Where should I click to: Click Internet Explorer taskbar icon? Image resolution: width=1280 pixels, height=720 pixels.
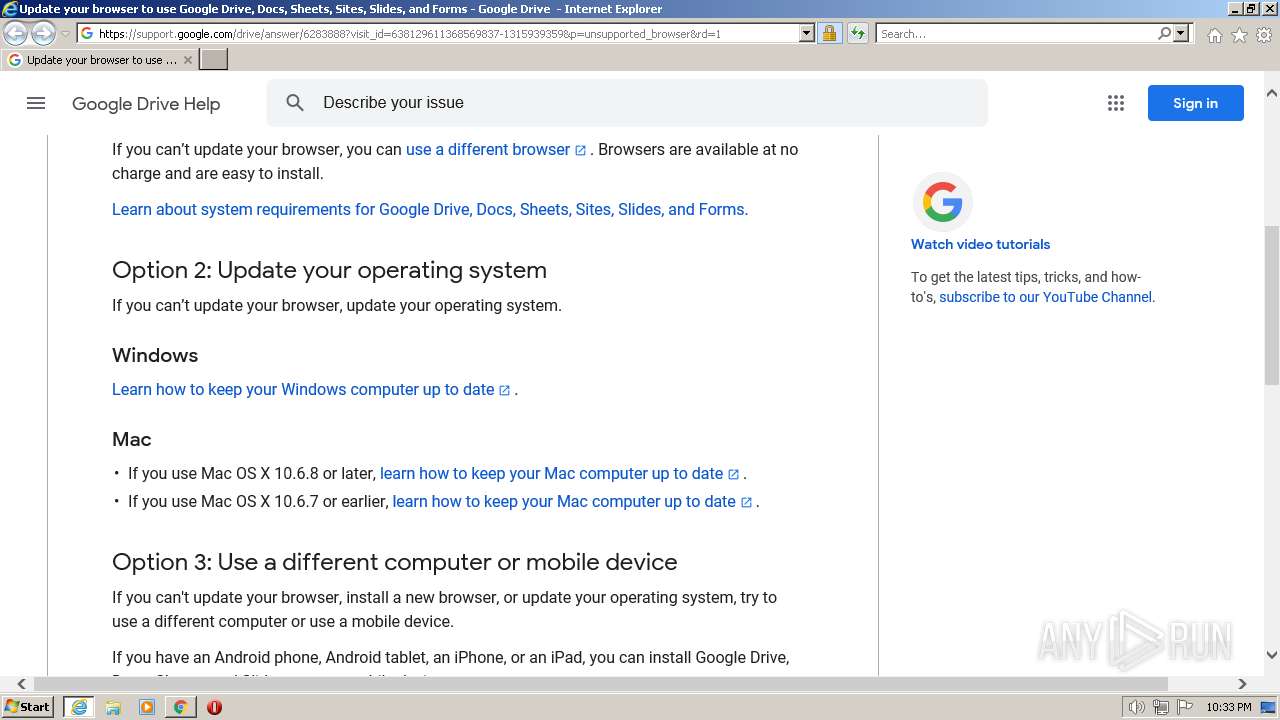(x=79, y=707)
